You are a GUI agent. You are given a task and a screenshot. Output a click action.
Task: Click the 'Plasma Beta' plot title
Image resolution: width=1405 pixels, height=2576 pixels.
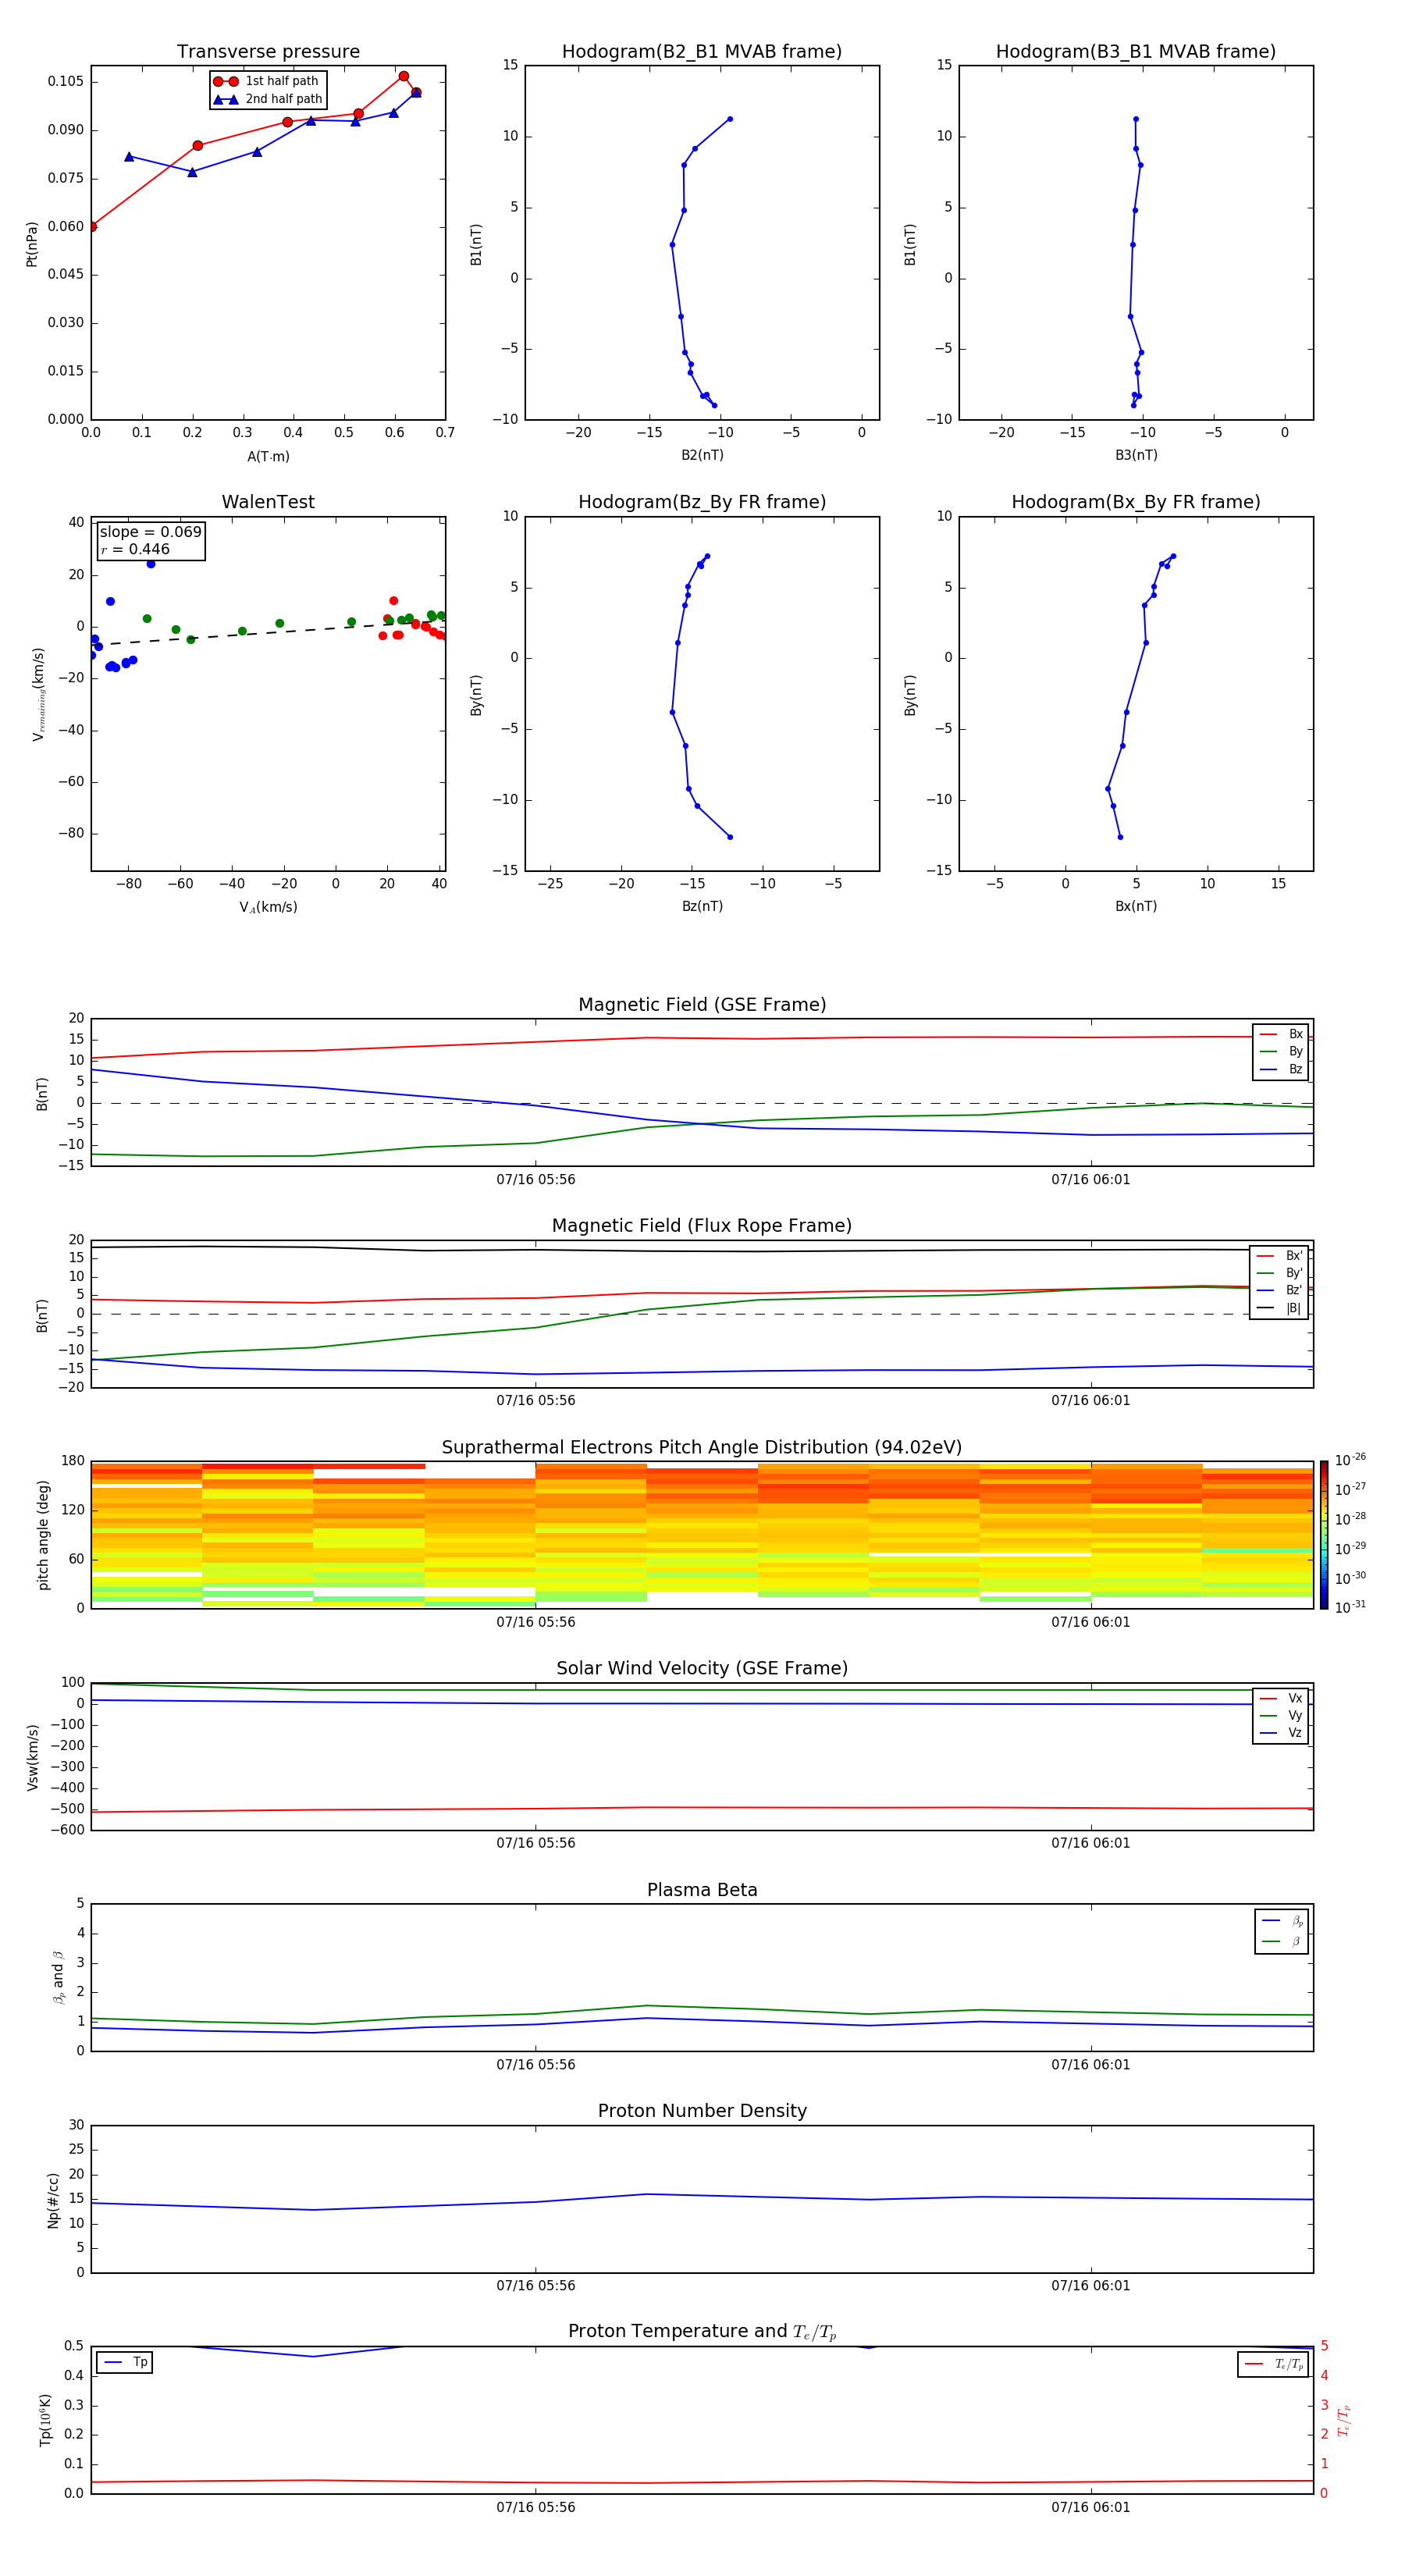[702, 1891]
